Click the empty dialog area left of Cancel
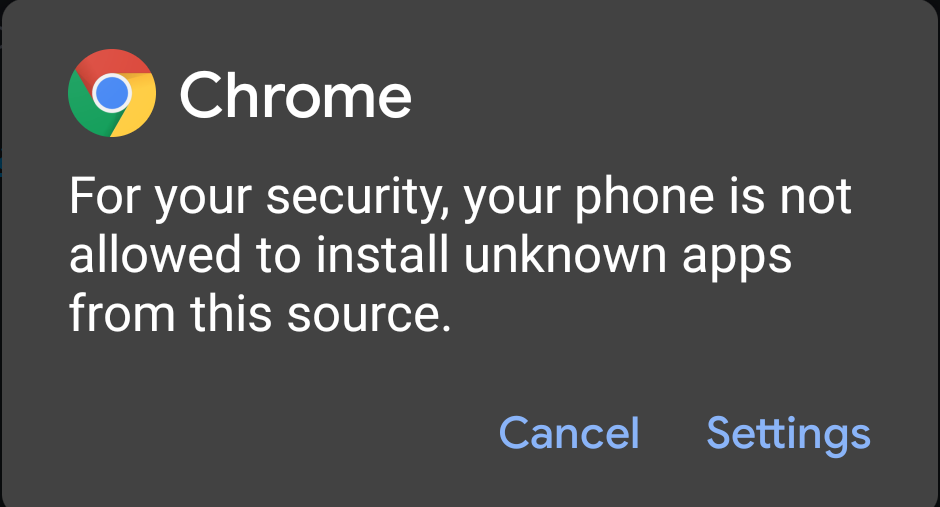Viewport: 940px width, 507px height. pos(250,433)
